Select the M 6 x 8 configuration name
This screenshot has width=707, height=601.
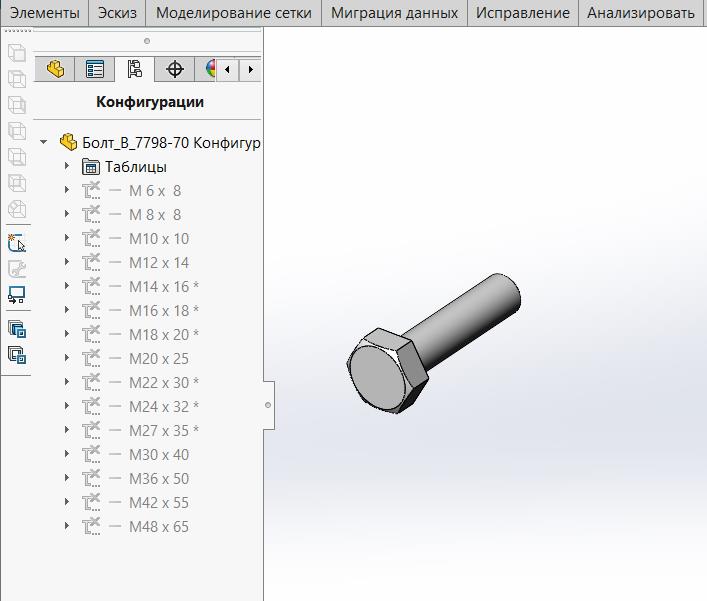coord(155,191)
